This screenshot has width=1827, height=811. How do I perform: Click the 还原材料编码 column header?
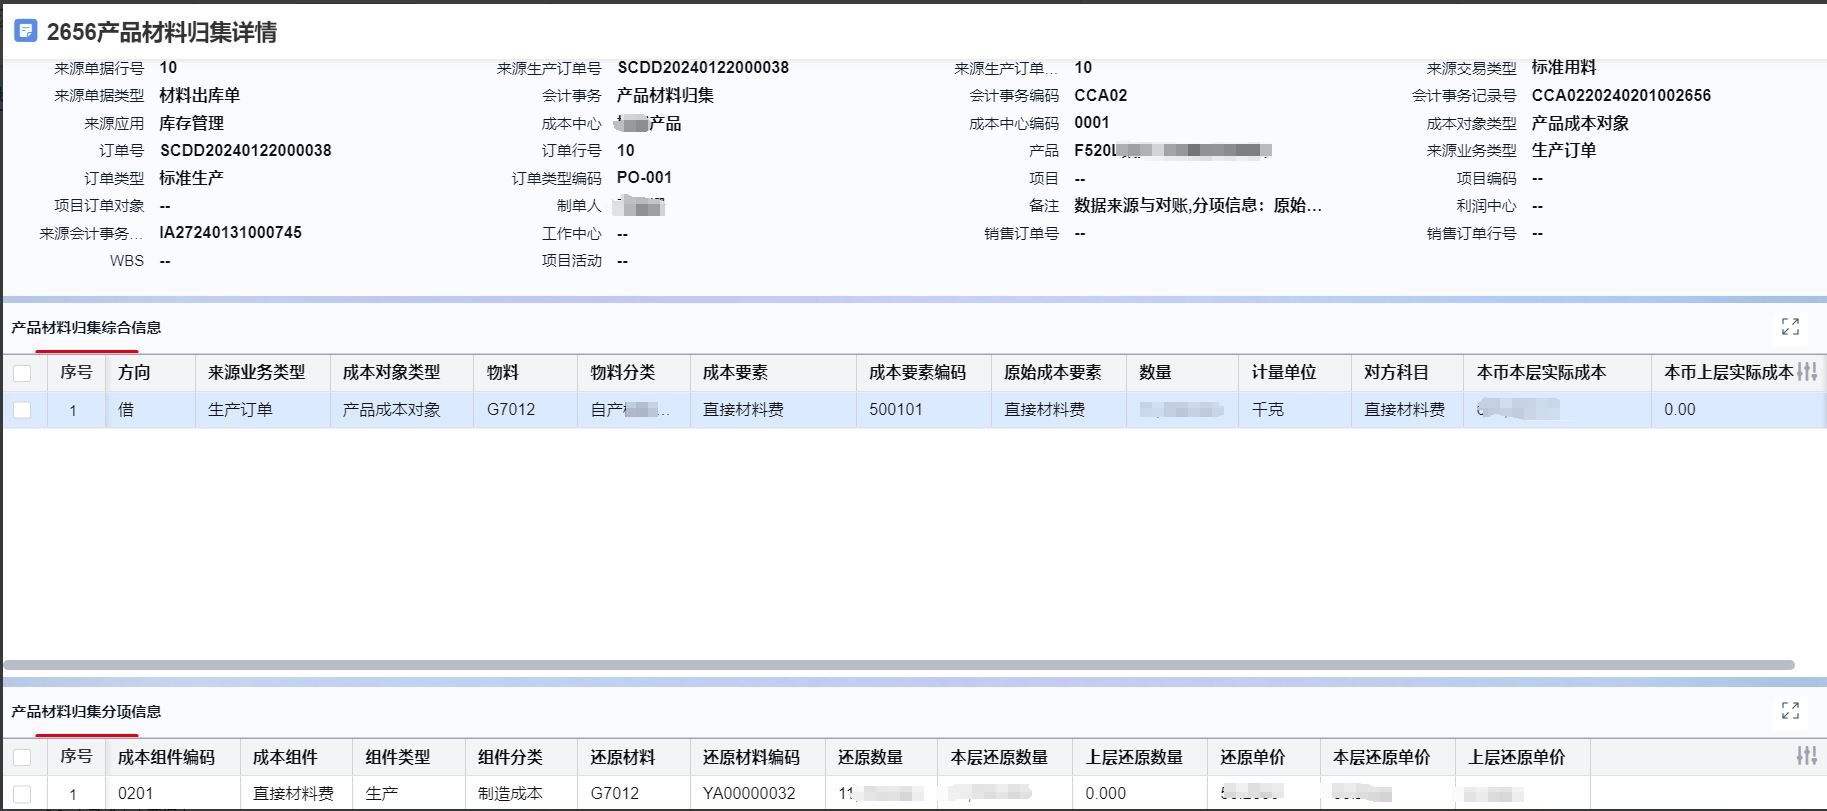pos(751,758)
